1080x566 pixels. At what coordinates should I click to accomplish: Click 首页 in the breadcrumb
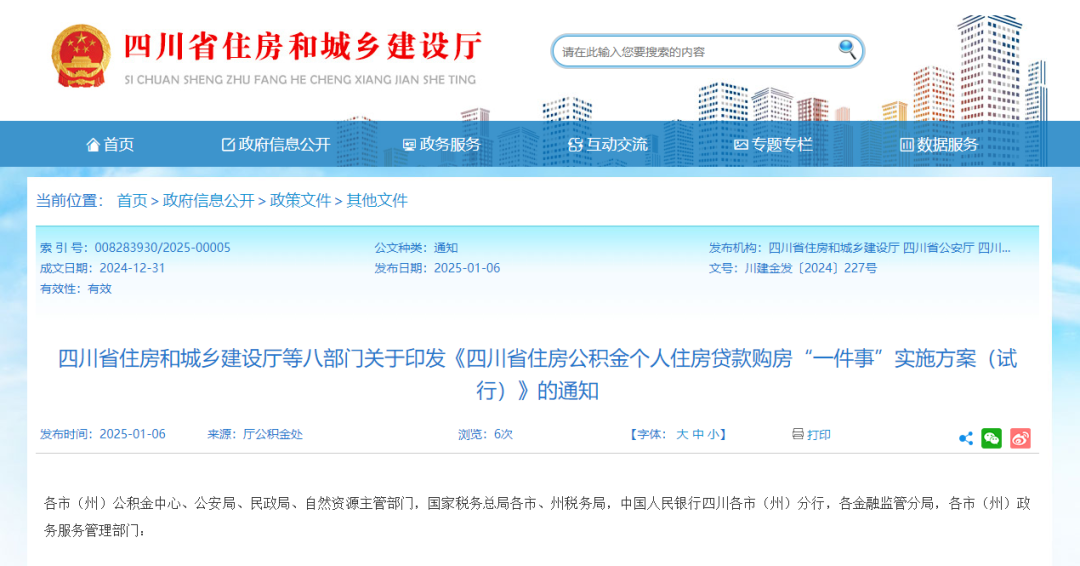click(132, 201)
